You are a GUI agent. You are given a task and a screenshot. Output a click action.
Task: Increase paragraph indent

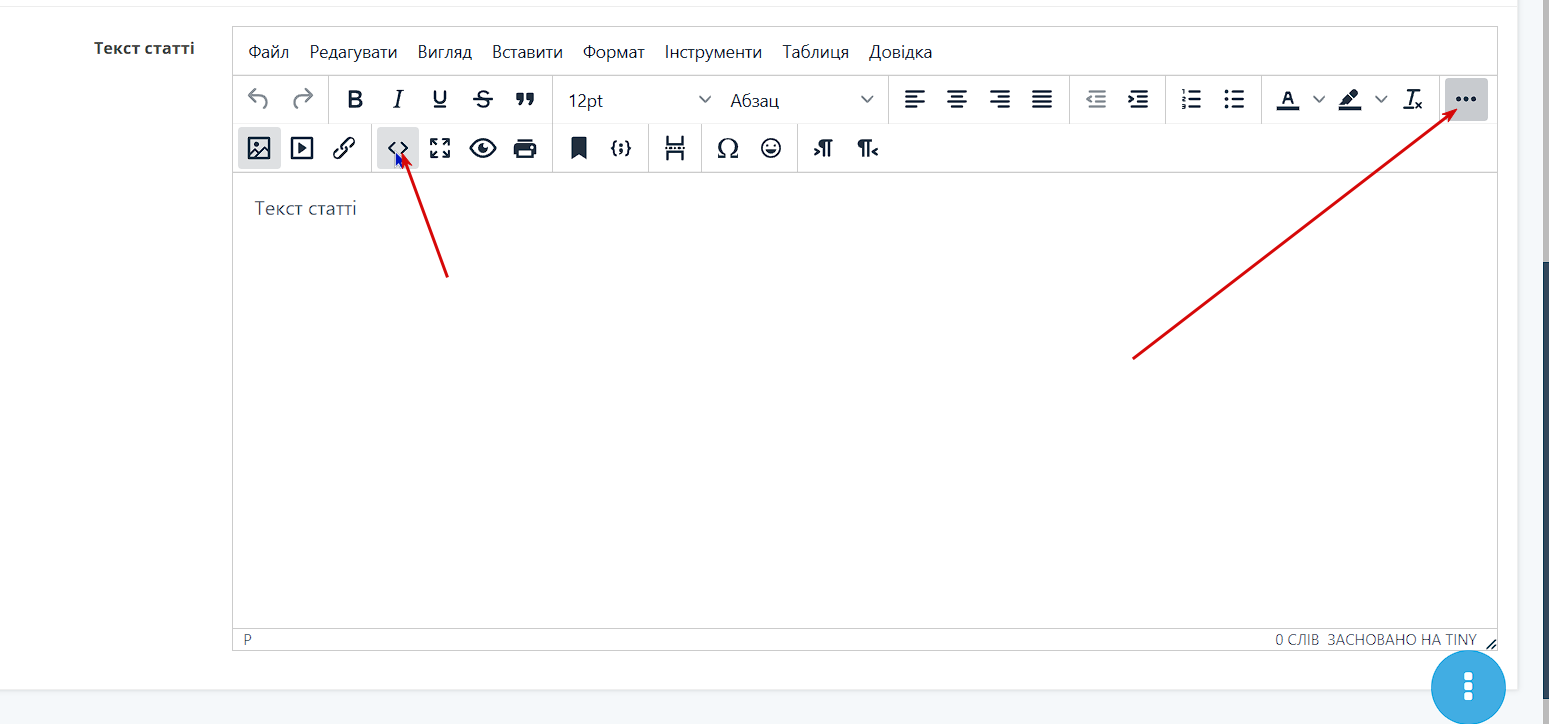[1138, 99]
